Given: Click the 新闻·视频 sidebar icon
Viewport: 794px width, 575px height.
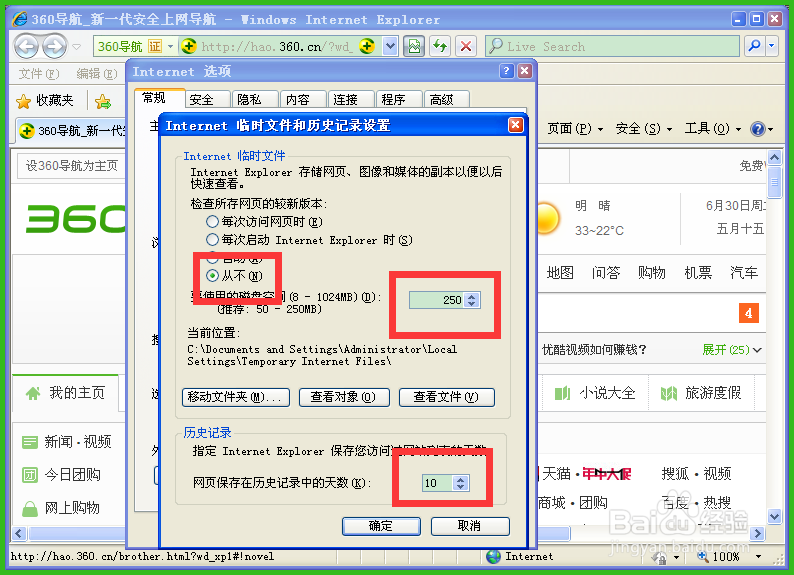Looking at the screenshot, I should click(30, 442).
